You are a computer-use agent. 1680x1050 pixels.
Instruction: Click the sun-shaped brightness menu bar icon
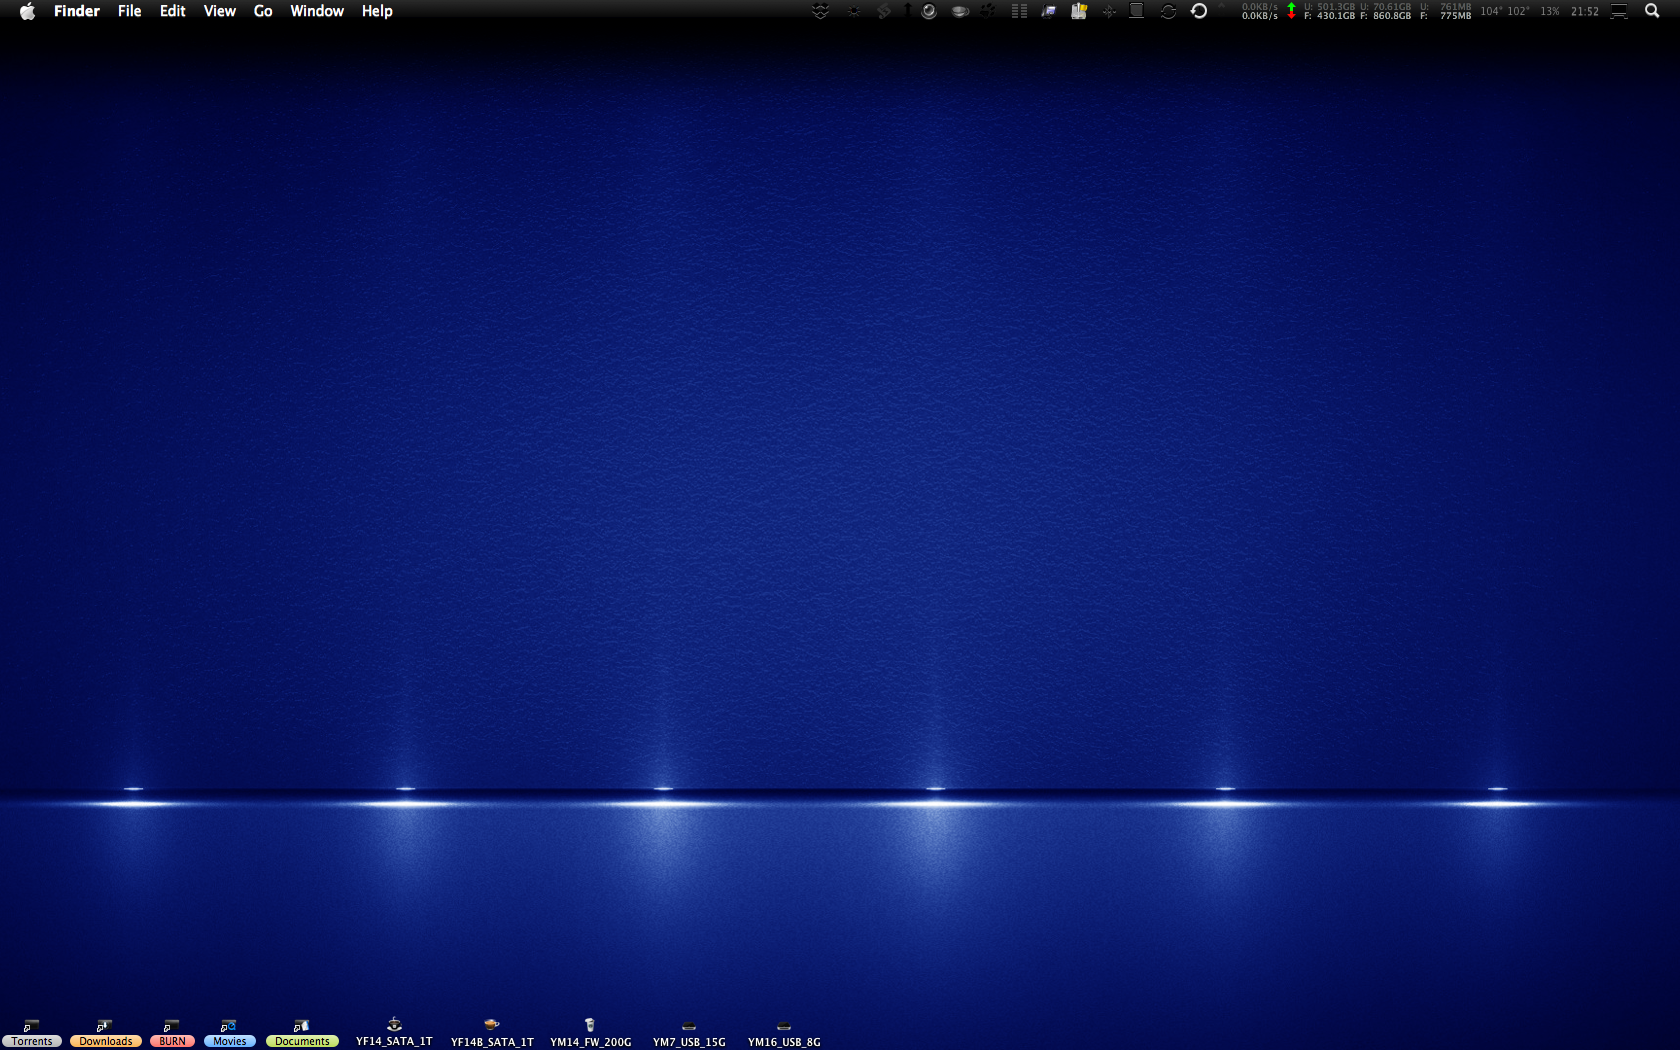pyautogui.click(x=854, y=11)
